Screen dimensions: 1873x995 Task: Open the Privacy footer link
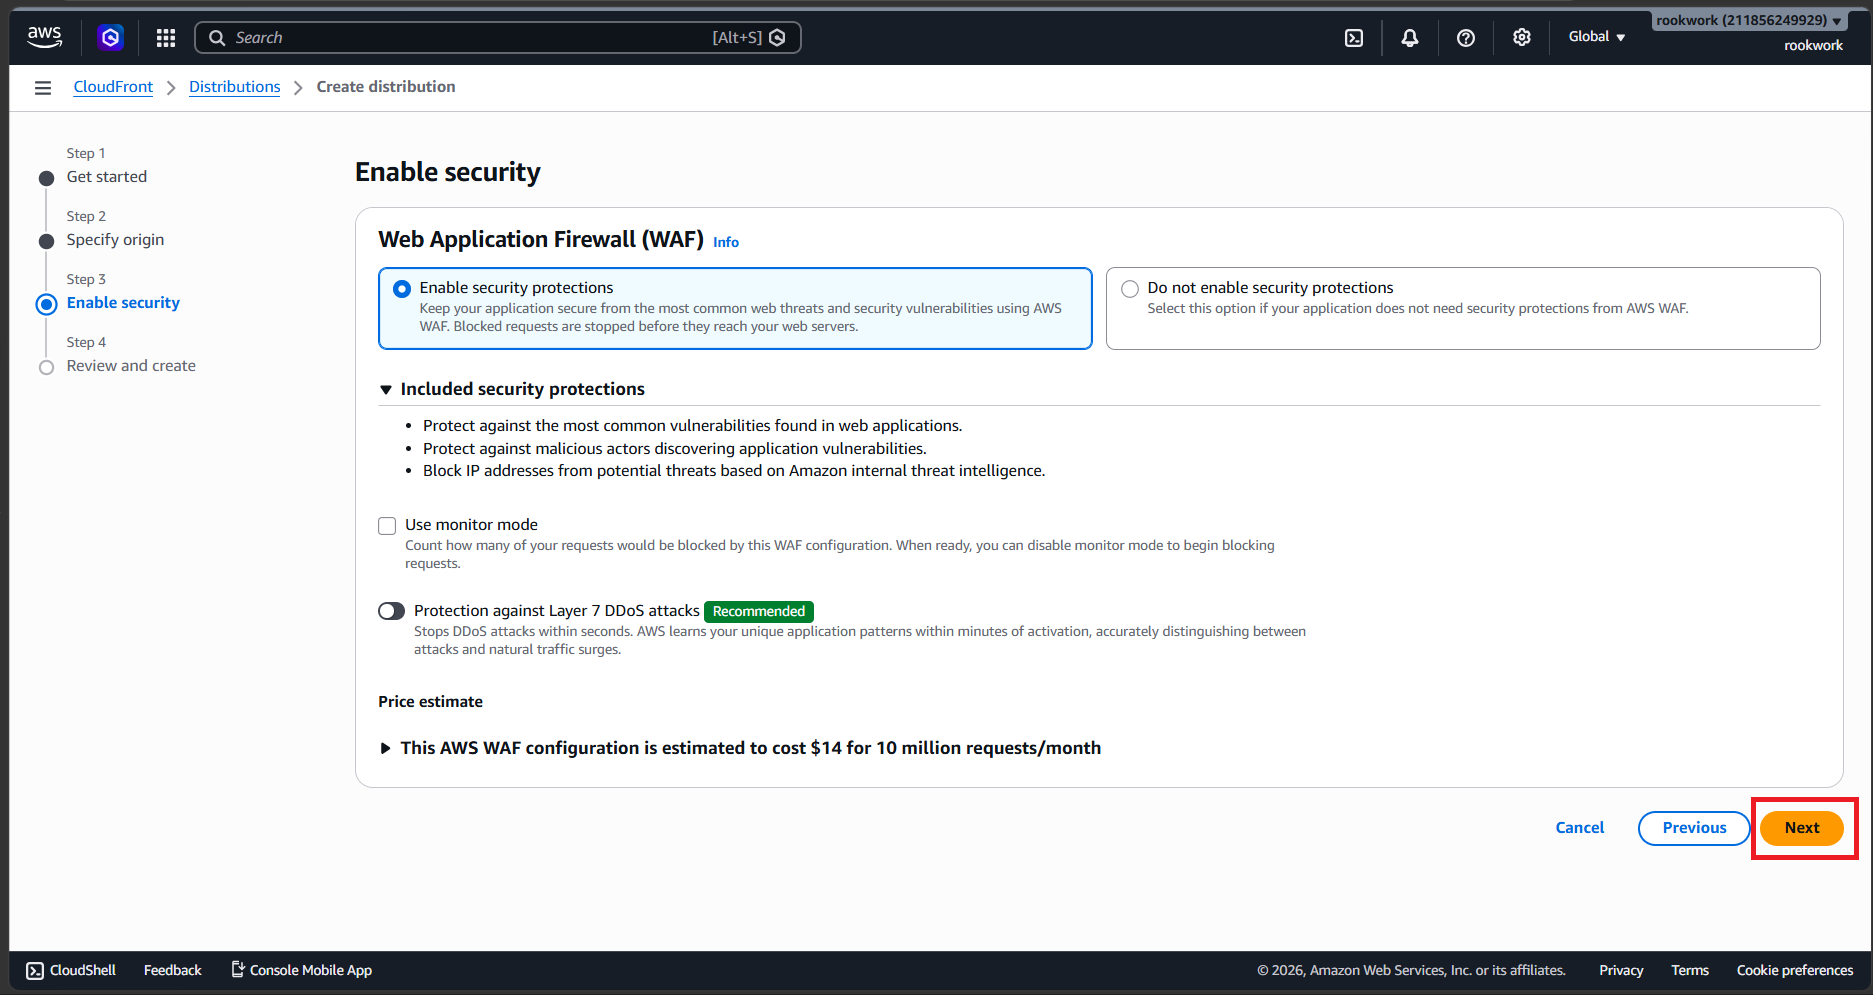point(1621,970)
